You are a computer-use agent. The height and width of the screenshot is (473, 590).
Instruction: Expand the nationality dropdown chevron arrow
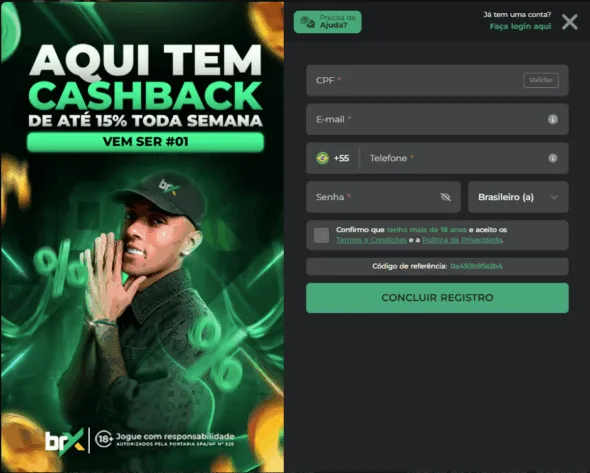[x=554, y=197]
